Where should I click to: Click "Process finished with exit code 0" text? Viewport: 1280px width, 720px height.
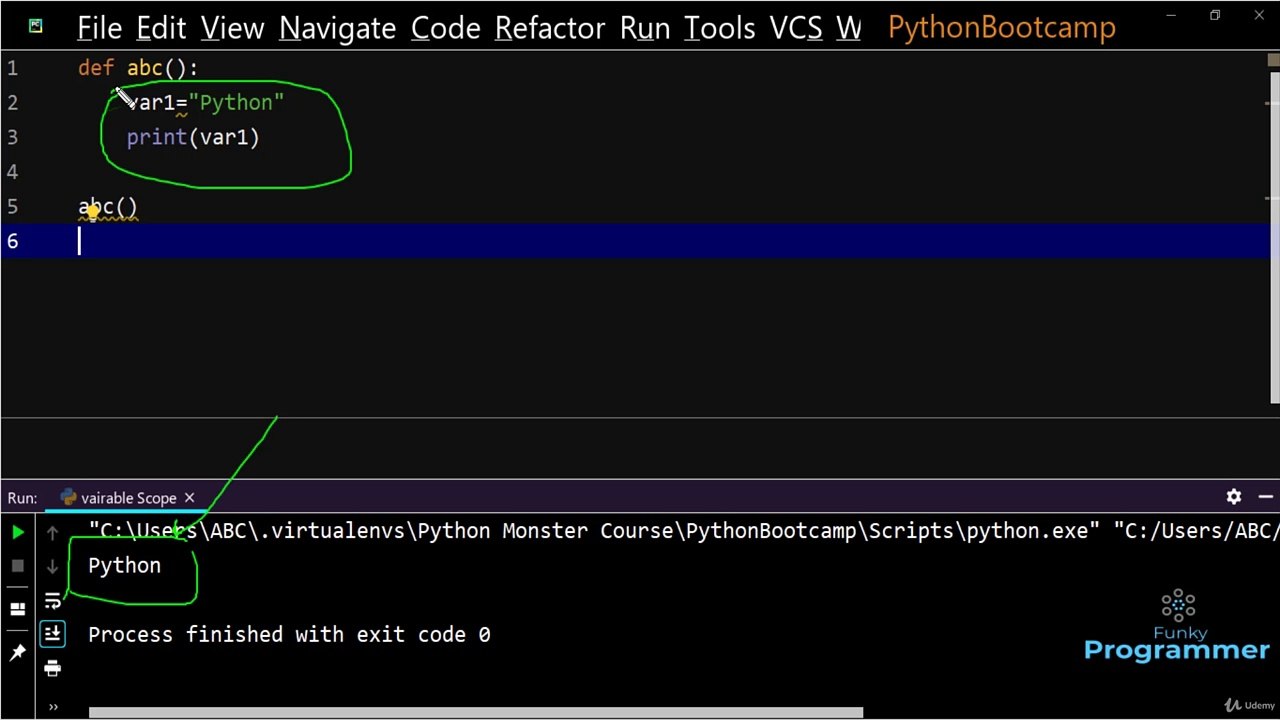[289, 635]
